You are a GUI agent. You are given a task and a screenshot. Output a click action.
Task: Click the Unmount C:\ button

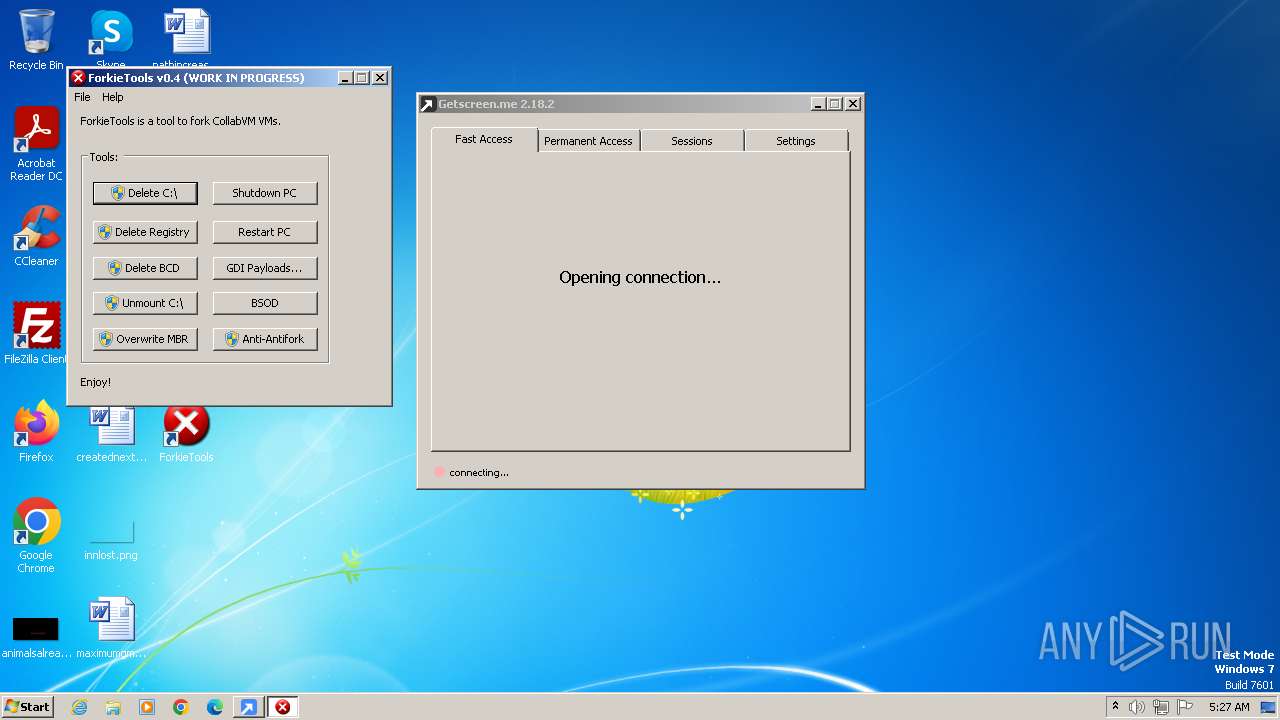click(x=145, y=303)
